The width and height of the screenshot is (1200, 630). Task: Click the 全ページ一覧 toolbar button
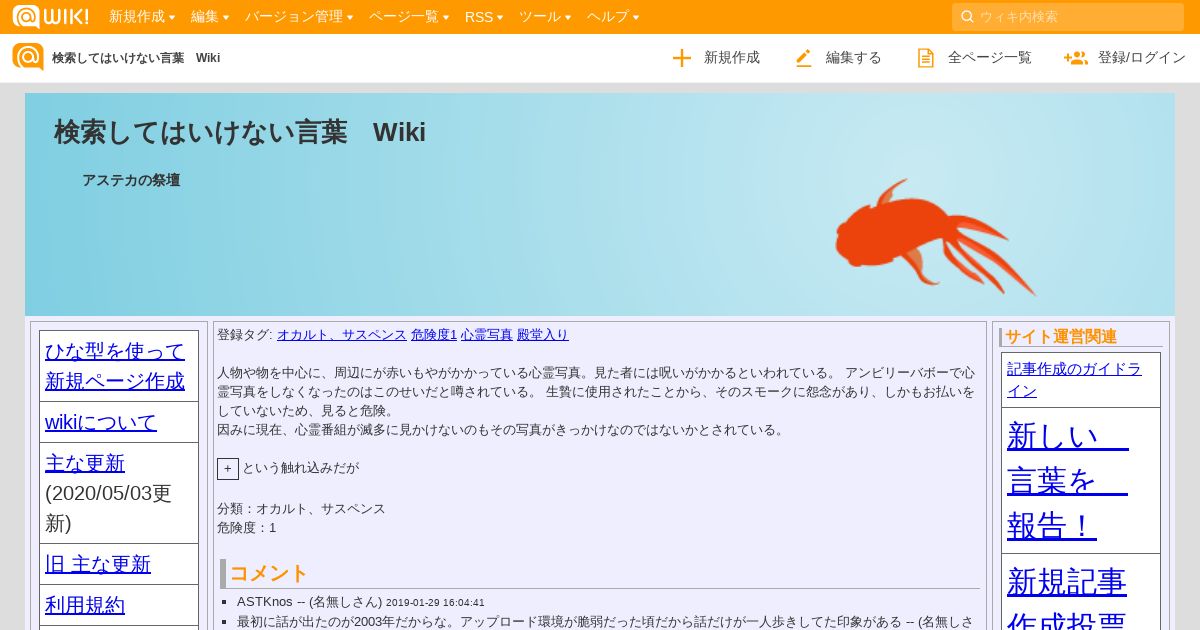coord(974,58)
